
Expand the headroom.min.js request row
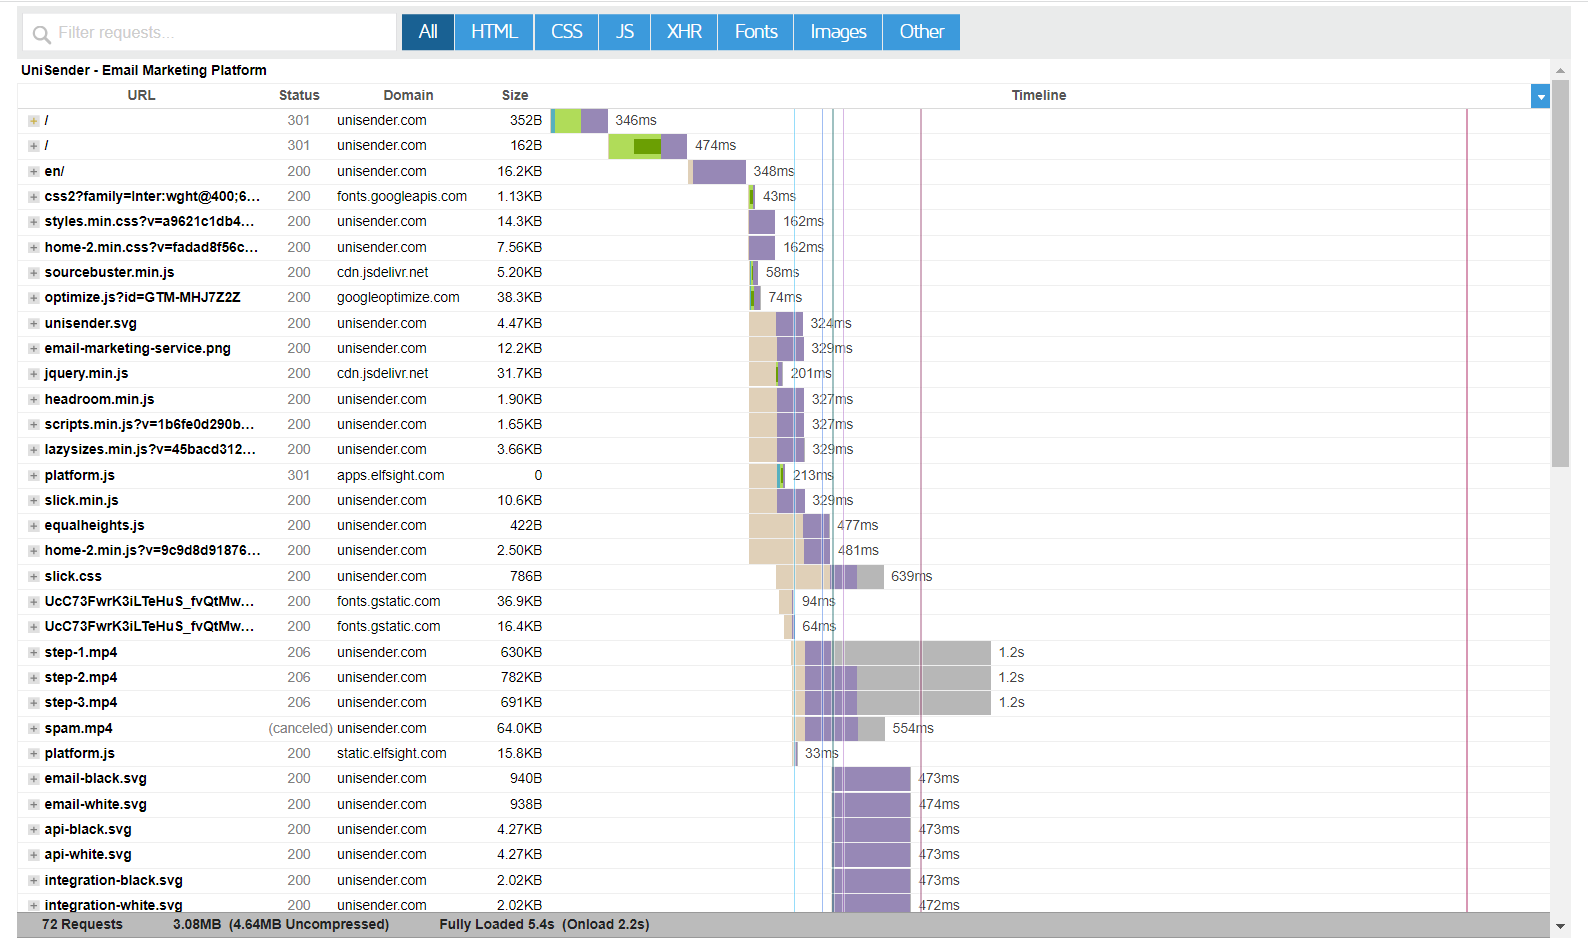click(x=34, y=400)
